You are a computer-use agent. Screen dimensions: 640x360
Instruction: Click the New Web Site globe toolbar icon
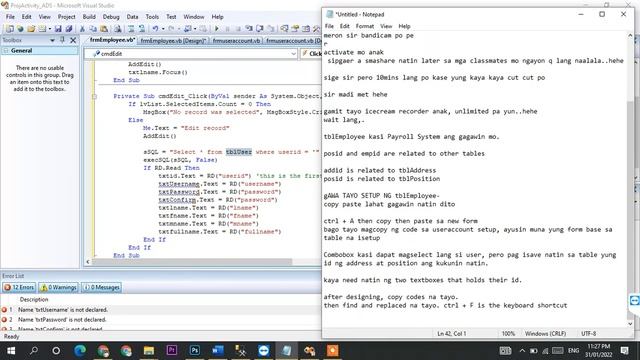point(20,29)
